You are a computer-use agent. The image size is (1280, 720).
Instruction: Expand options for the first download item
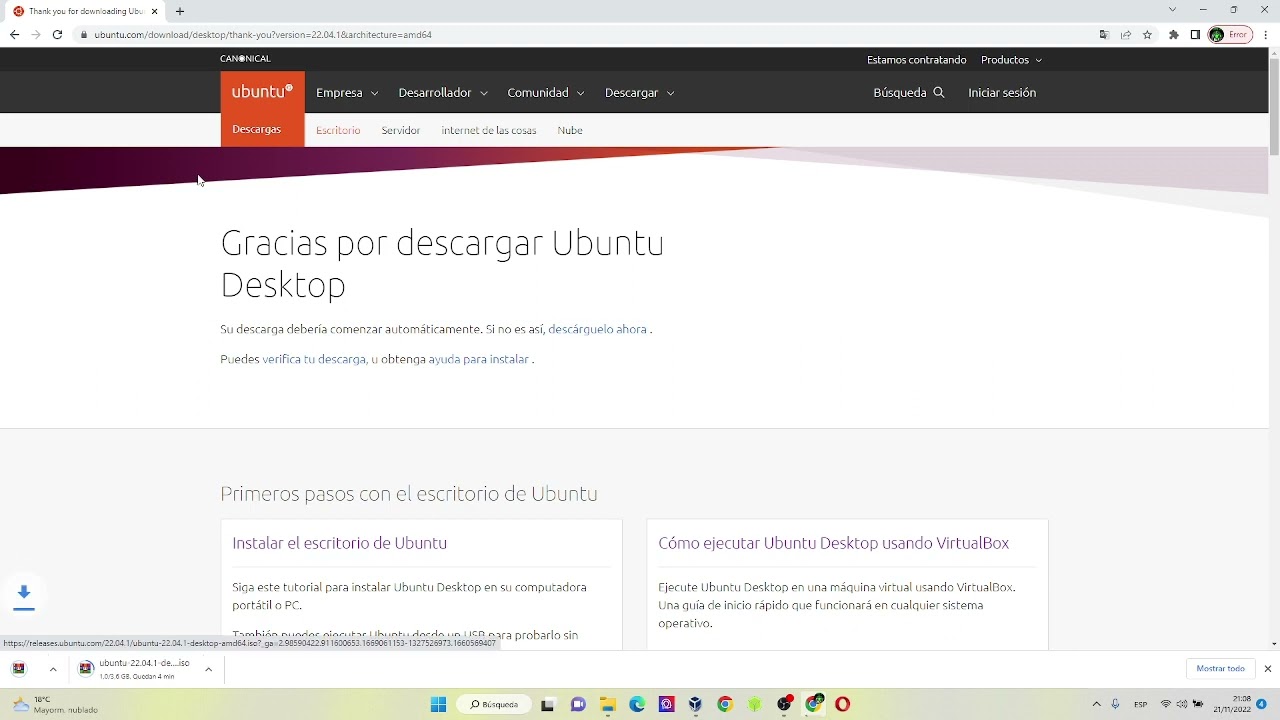pos(53,669)
